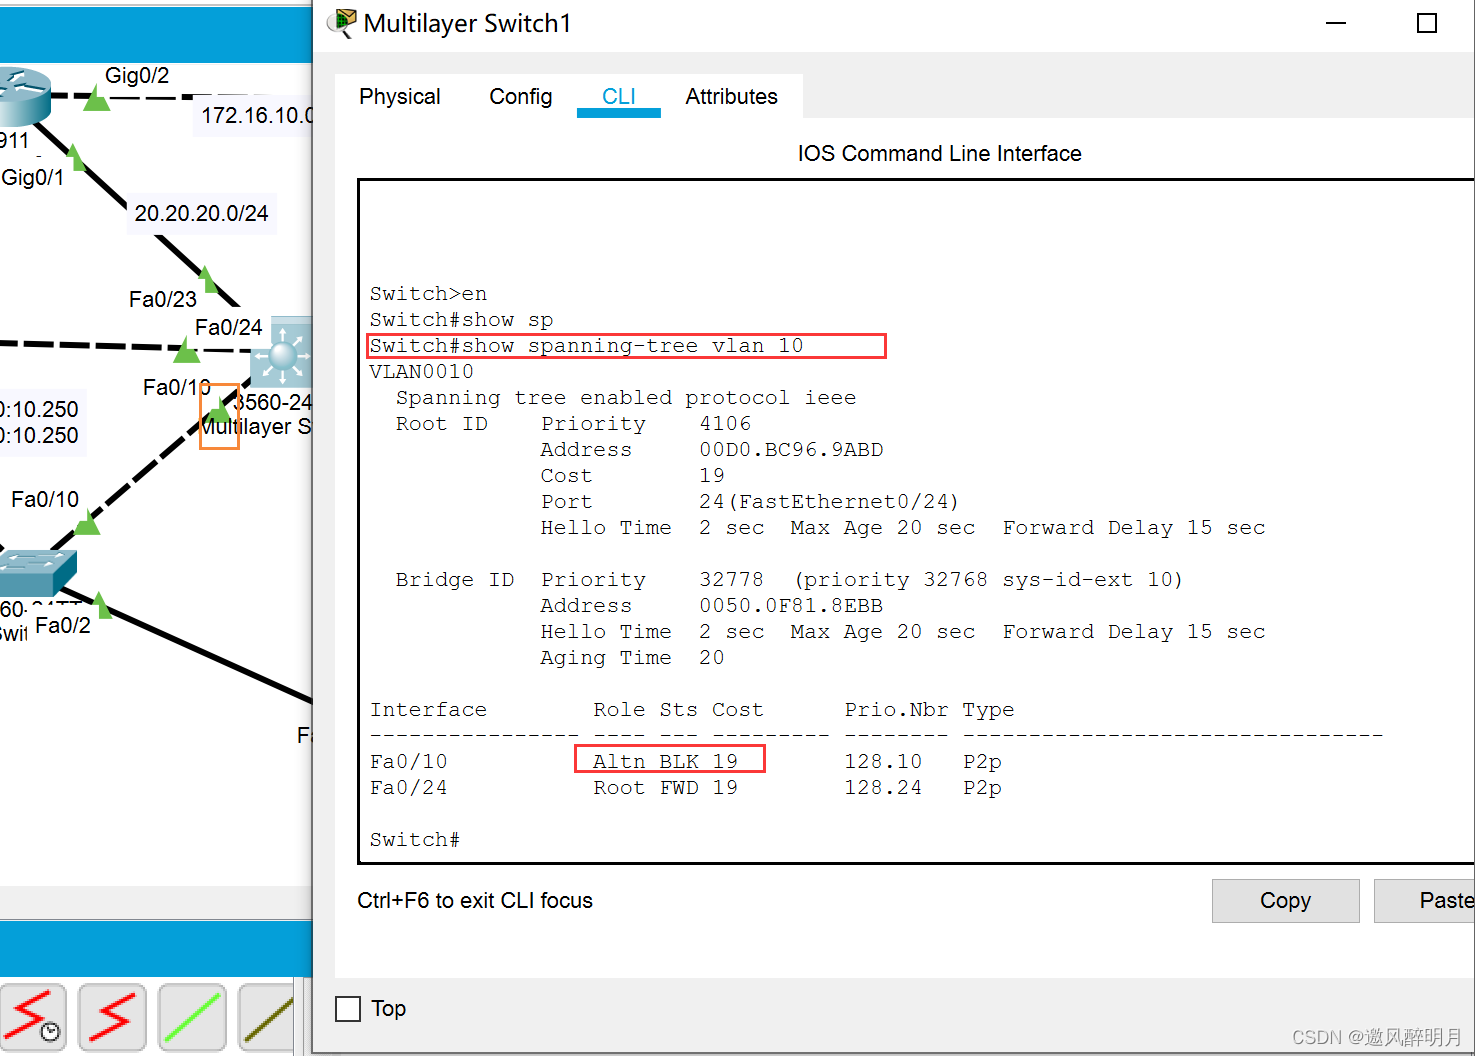Screen dimensions: 1475x1056
Task: Click the bridge priority value 32778
Action: point(732,580)
